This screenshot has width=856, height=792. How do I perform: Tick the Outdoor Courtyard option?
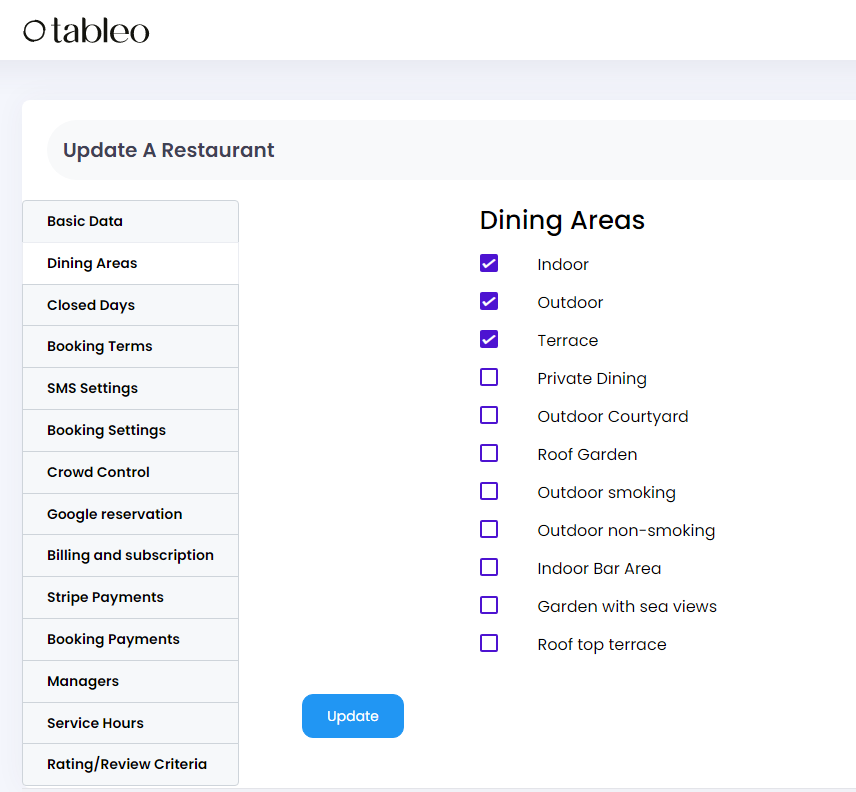point(489,415)
